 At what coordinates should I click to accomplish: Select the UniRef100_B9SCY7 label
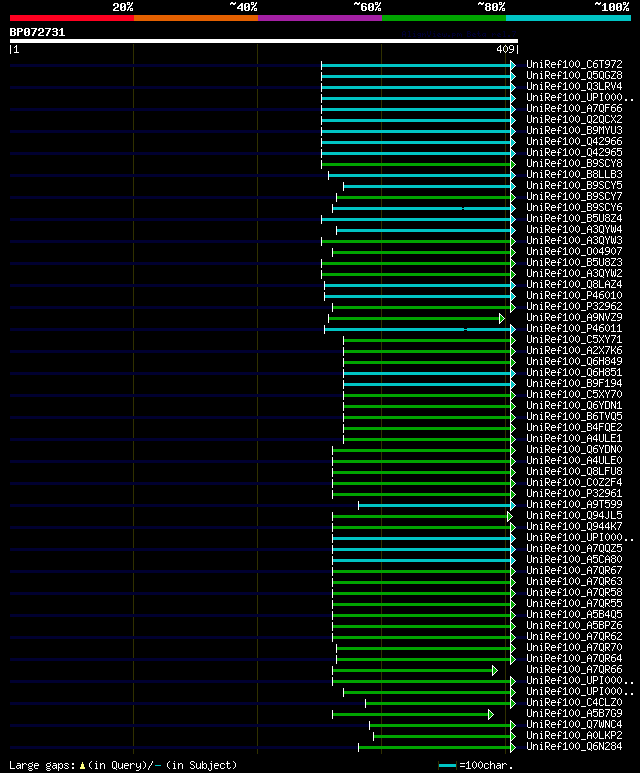point(574,196)
